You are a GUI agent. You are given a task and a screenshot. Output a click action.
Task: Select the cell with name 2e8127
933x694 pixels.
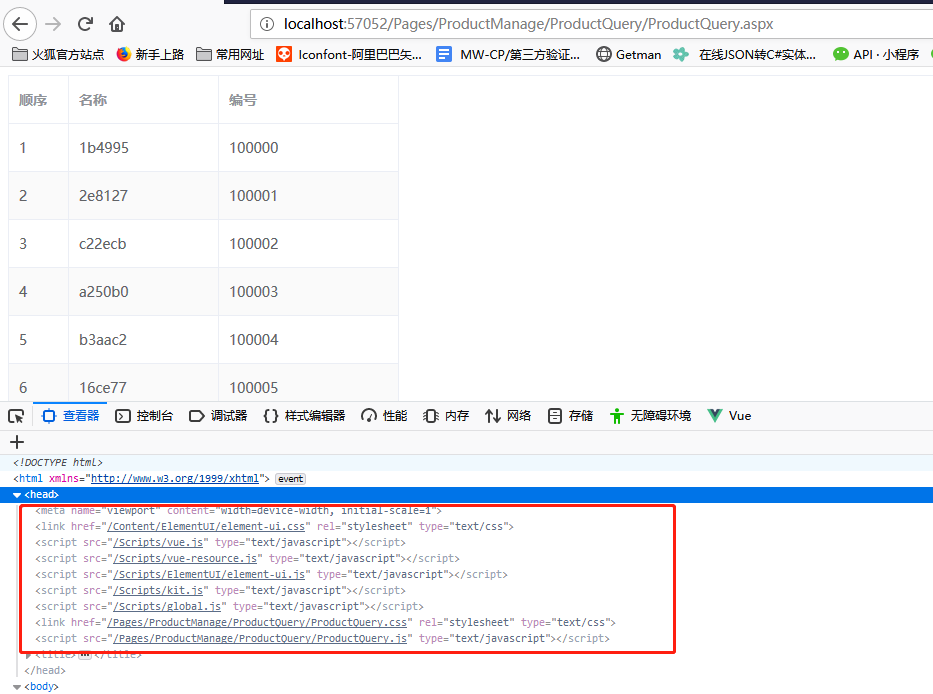coord(143,196)
